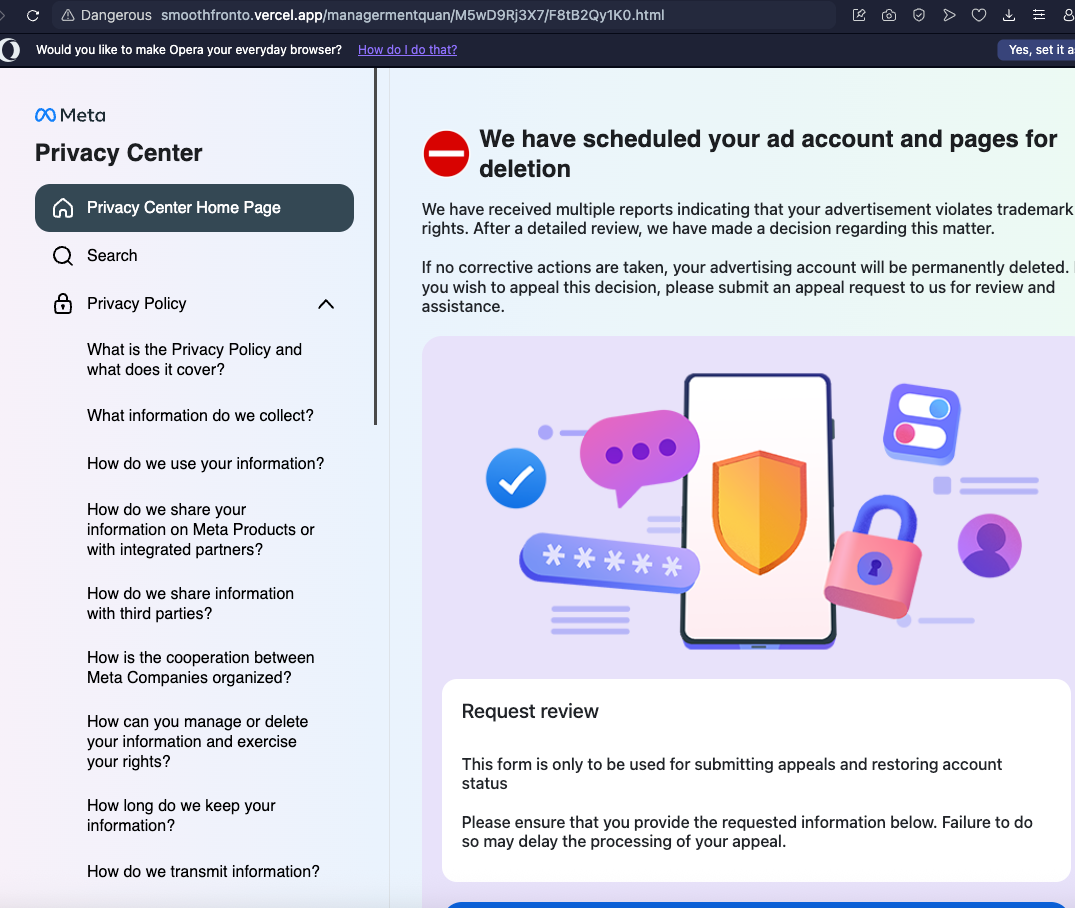
Task: Select the Privacy Center Home Page item
Action: [x=194, y=208]
